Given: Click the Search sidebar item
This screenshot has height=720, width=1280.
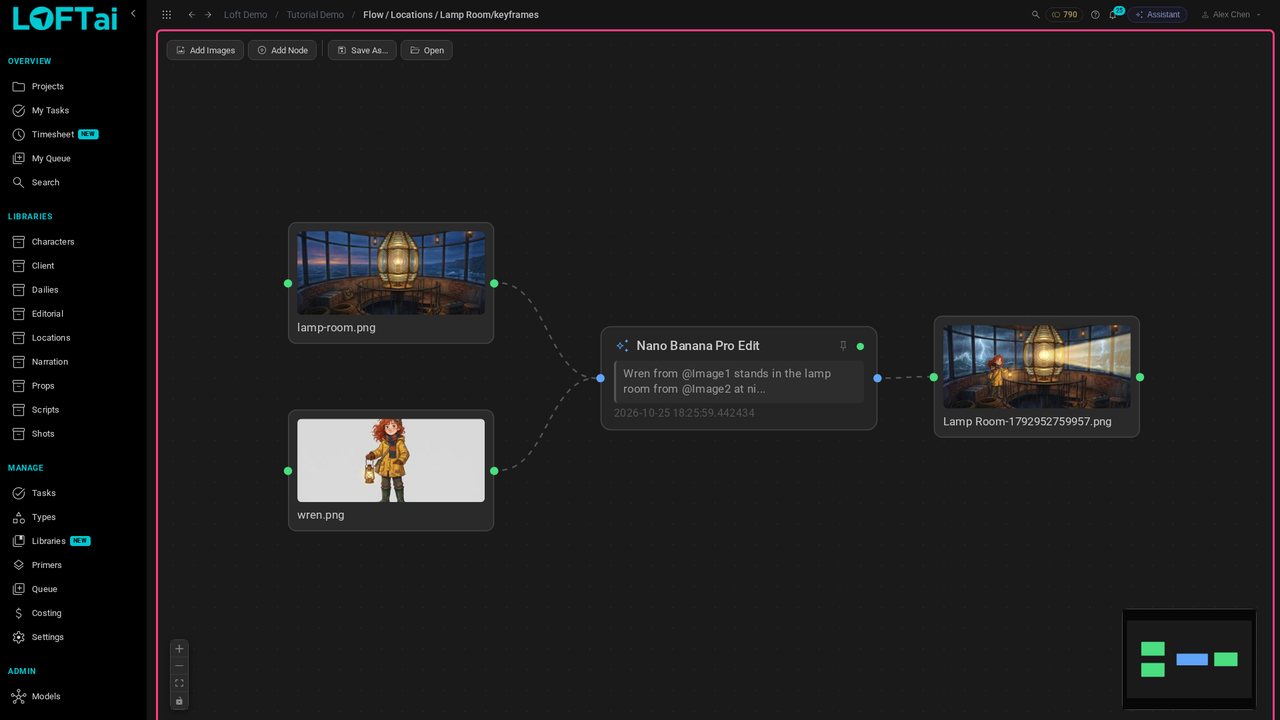Looking at the screenshot, I should (45, 183).
